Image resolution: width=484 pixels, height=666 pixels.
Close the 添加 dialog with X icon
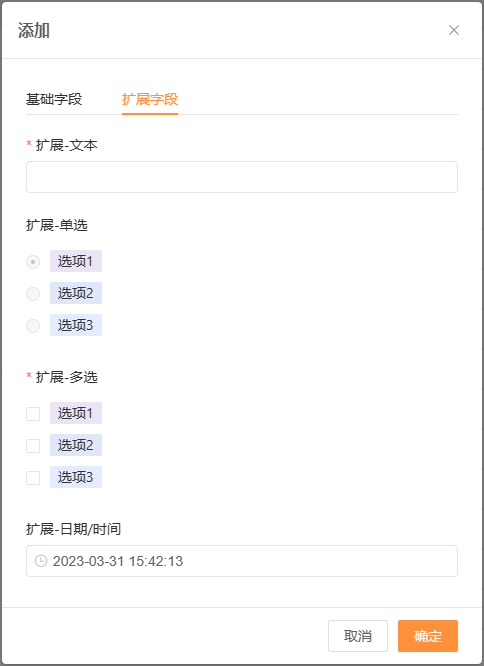tap(454, 30)
